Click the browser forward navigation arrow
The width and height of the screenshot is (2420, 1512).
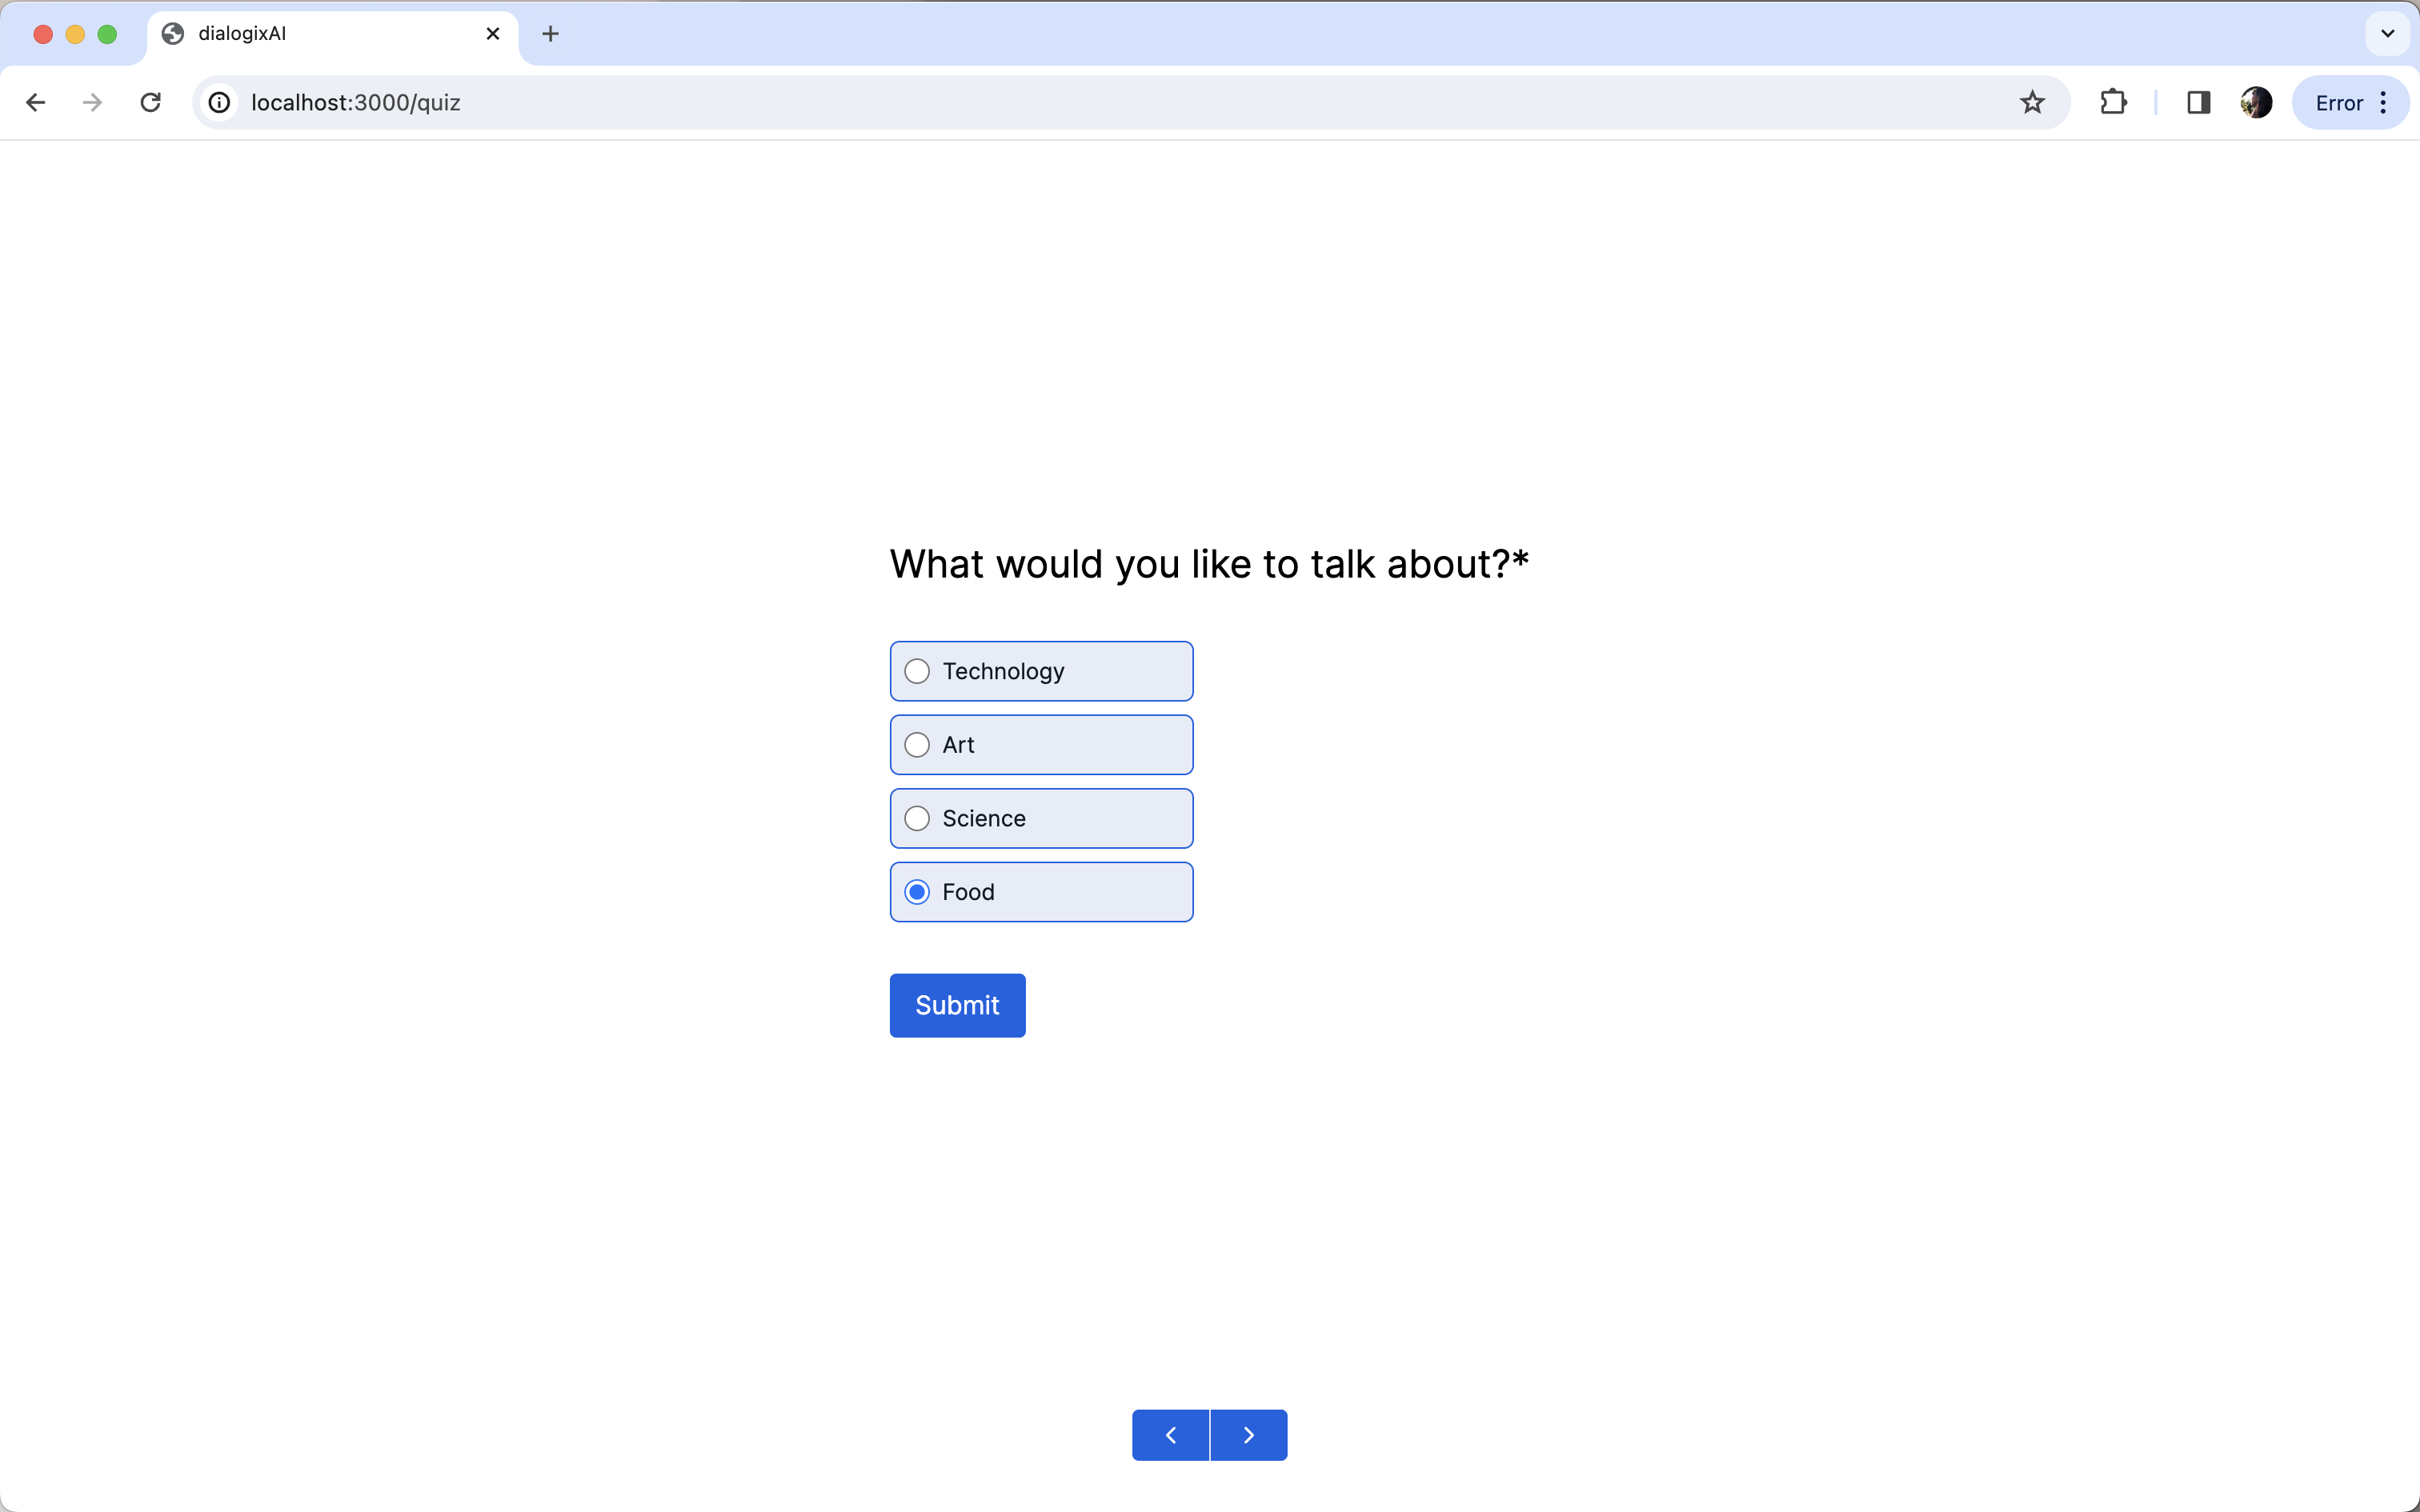(91, 102)
